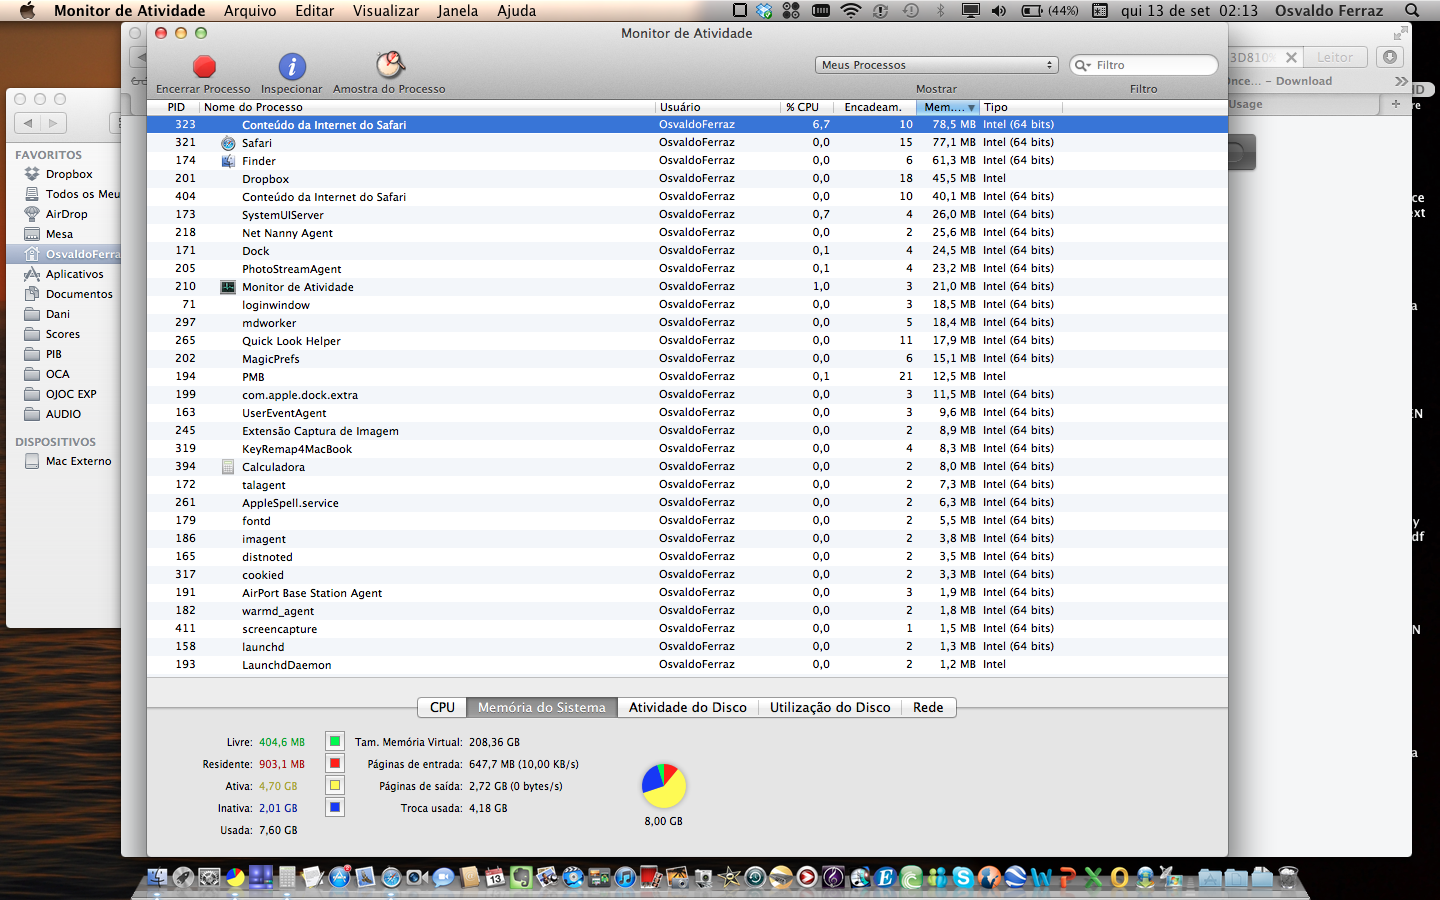Viewport: 1440px width, 900px height.
Task: Select the AirPort Base Station Agent row
Action: (x=687, y=593)
